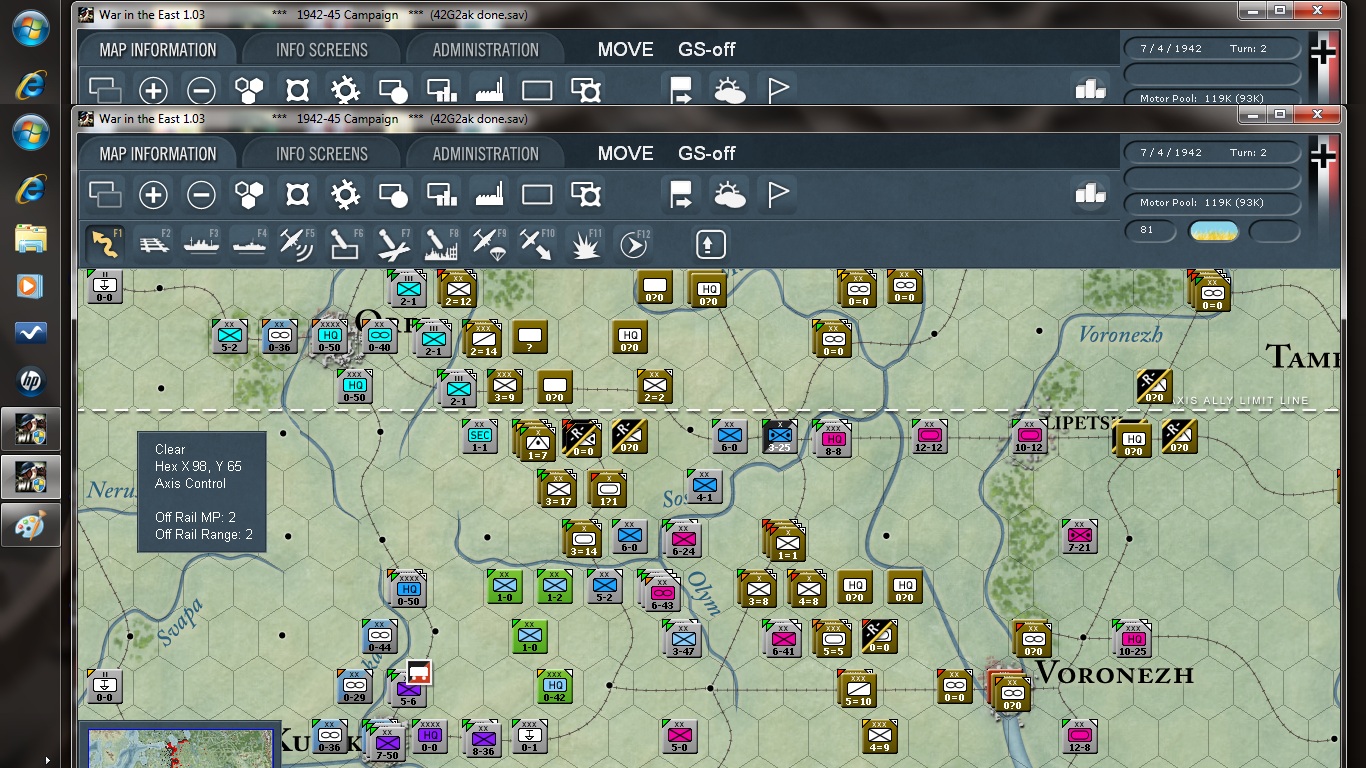
Task: Toggle the hex grid in the front window
Action: tap(249, 194)
